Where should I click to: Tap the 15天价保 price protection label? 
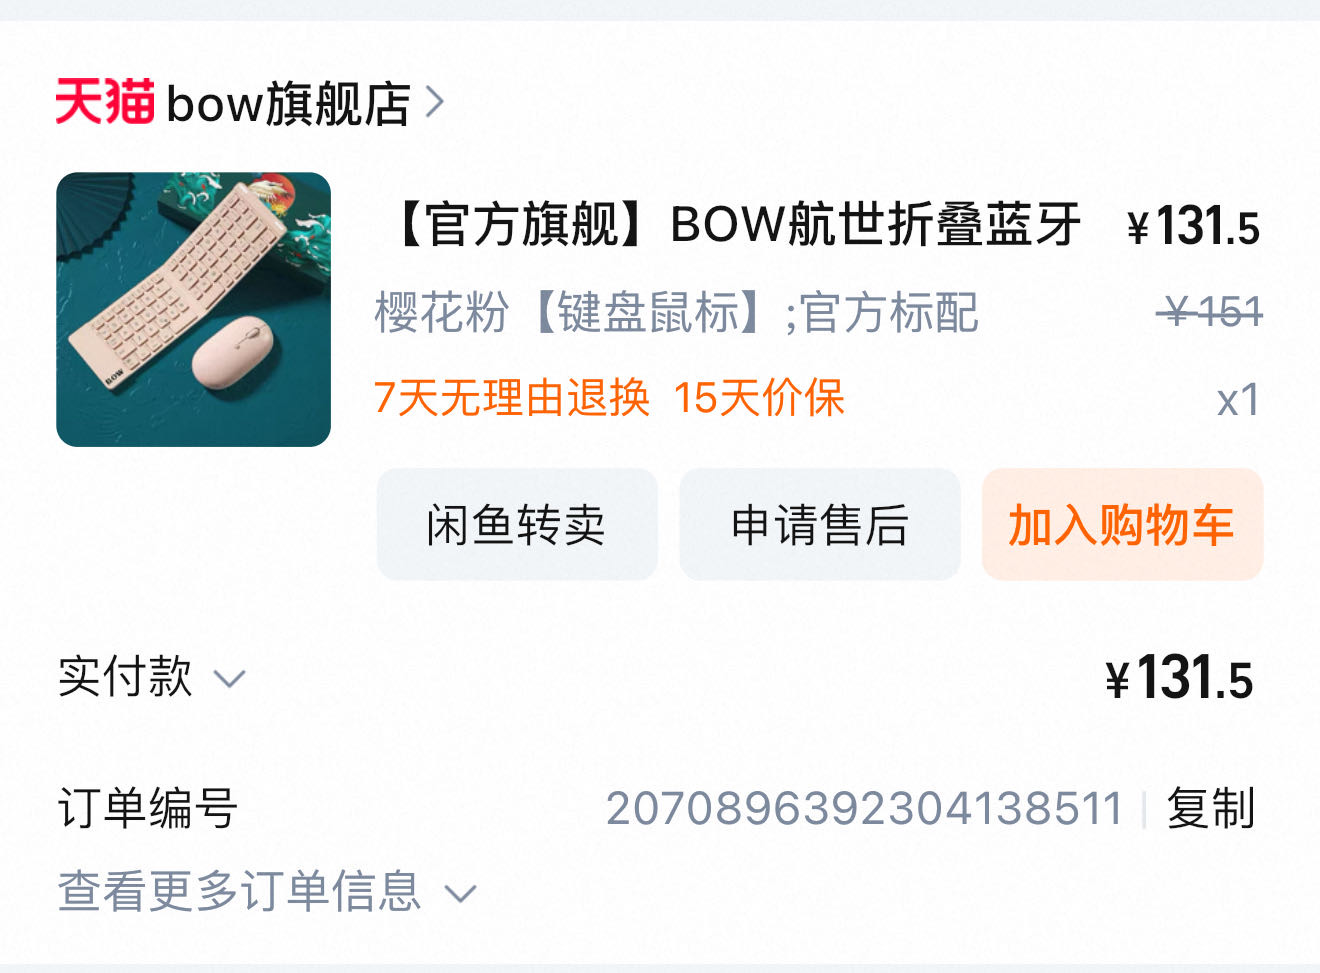tap(760, 398)
